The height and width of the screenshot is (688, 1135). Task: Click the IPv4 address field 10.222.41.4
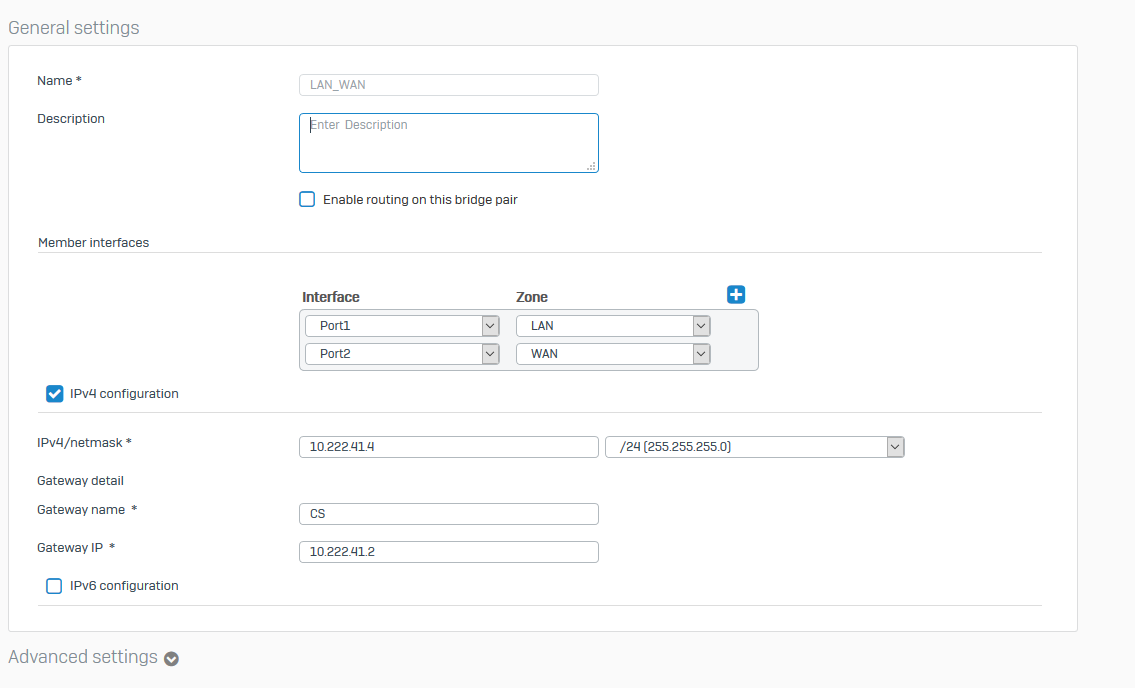(448, 447)
